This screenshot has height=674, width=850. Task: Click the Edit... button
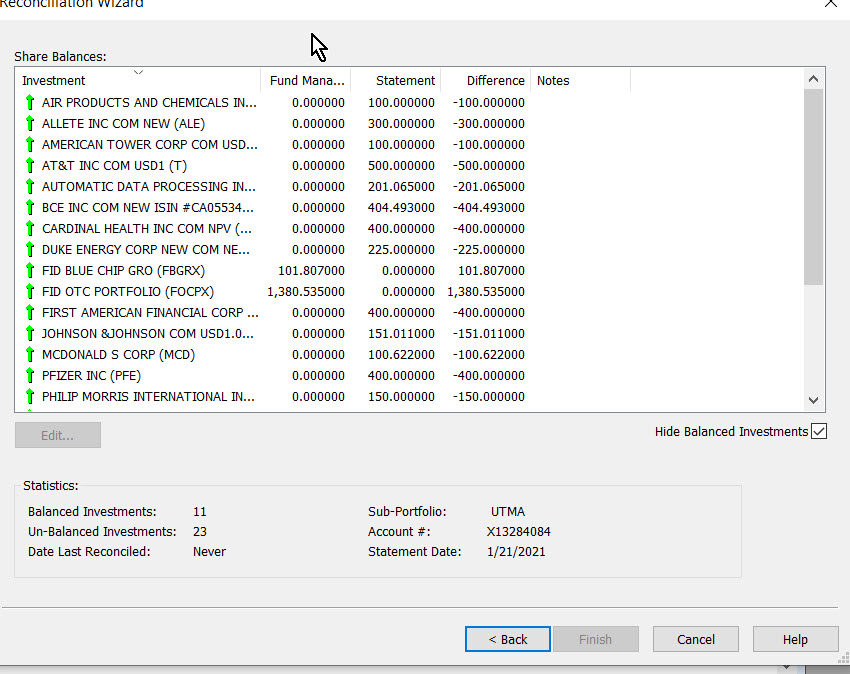(x=58, y=435)
